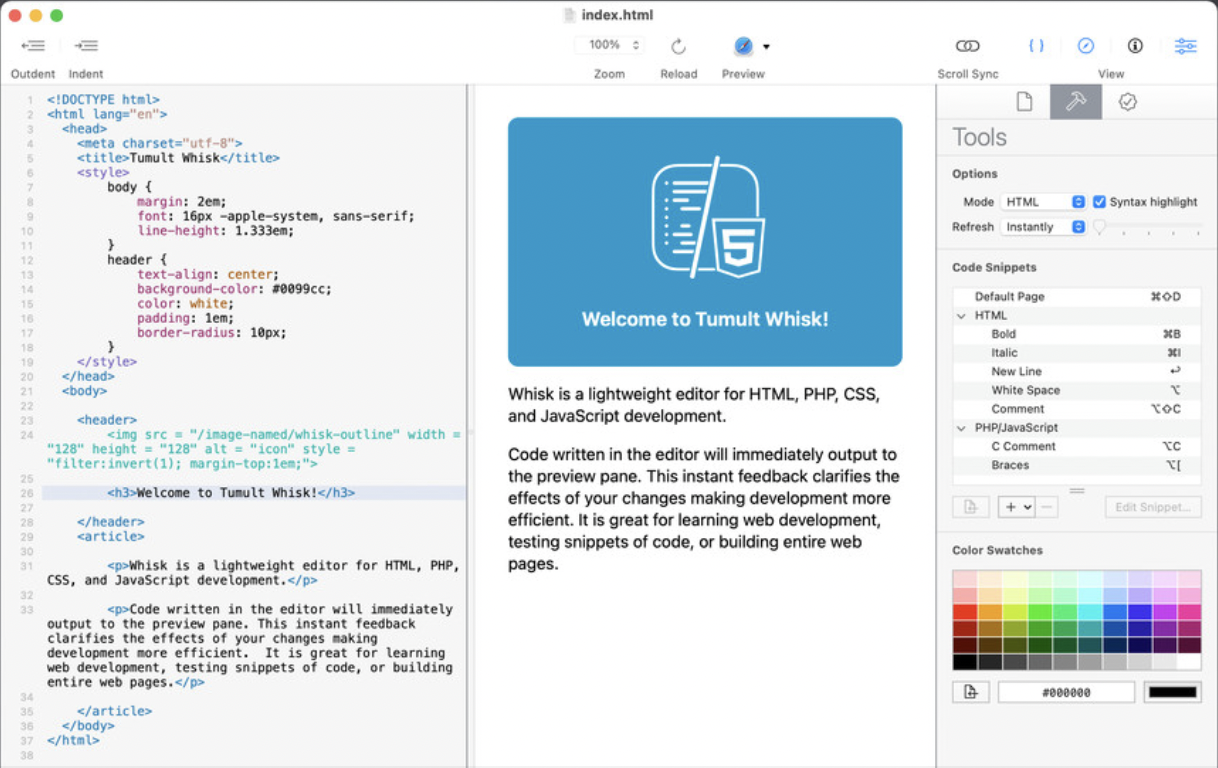Image resolution: width=1218 pixels, height=768 pixels.
Task: Open the Mode dropdown showing HTML
Action: pyautogui.click(x=1042, y=201)
